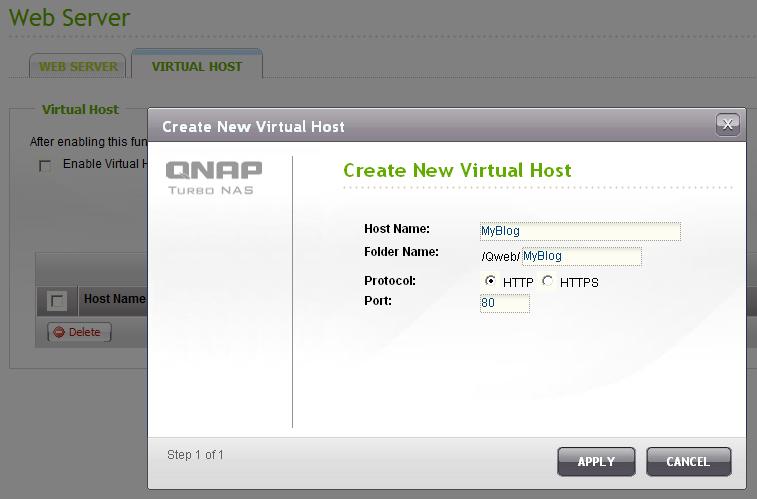The width and height of the screenshot is (757, 499).
Task: Click the Web Server page heading
Action: coord(69,18)
